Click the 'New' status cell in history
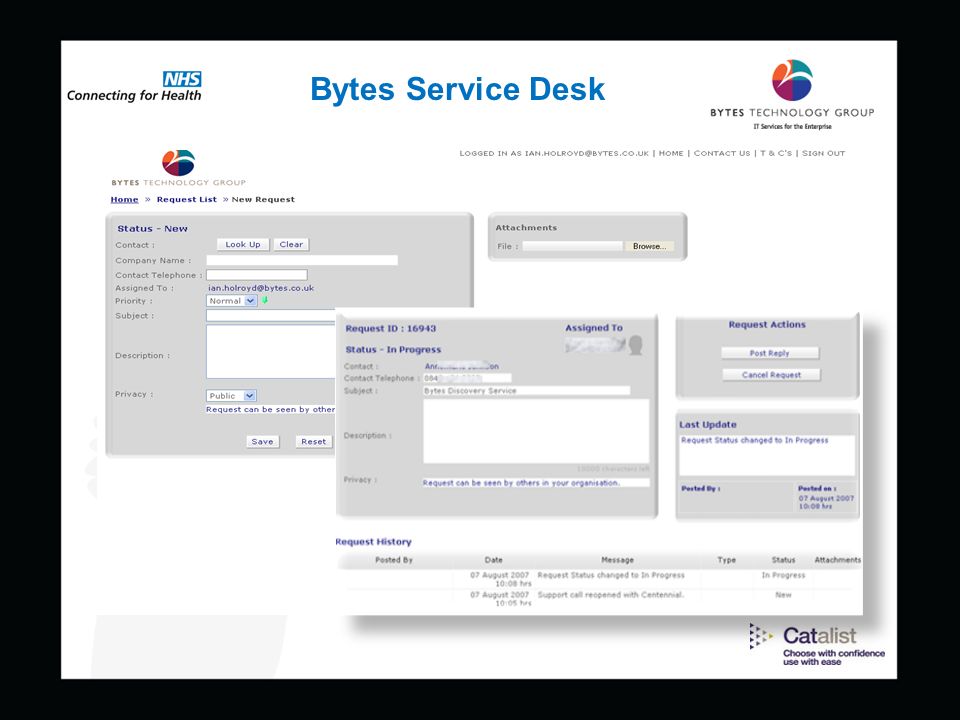Screen dimensions: 960x720 tap(784, 594)
